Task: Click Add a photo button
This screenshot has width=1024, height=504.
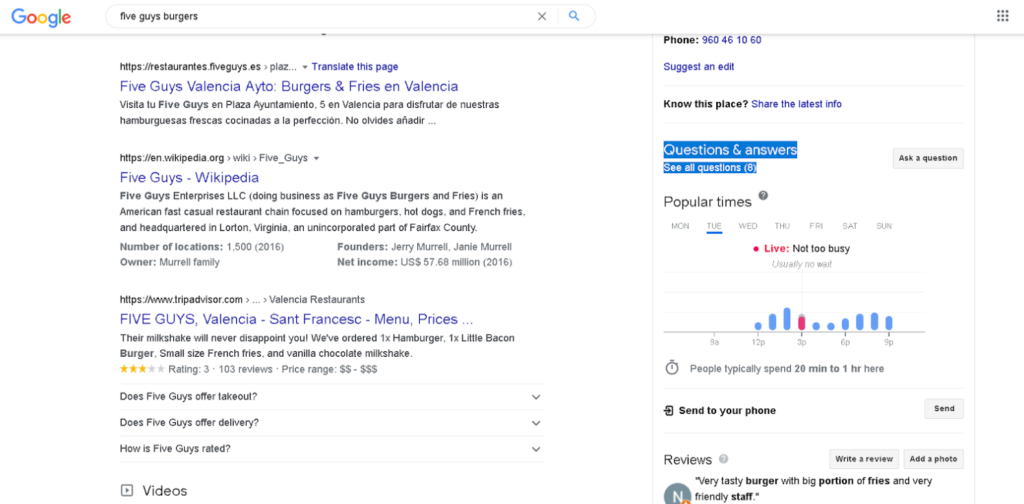Action: coord(933,459)
